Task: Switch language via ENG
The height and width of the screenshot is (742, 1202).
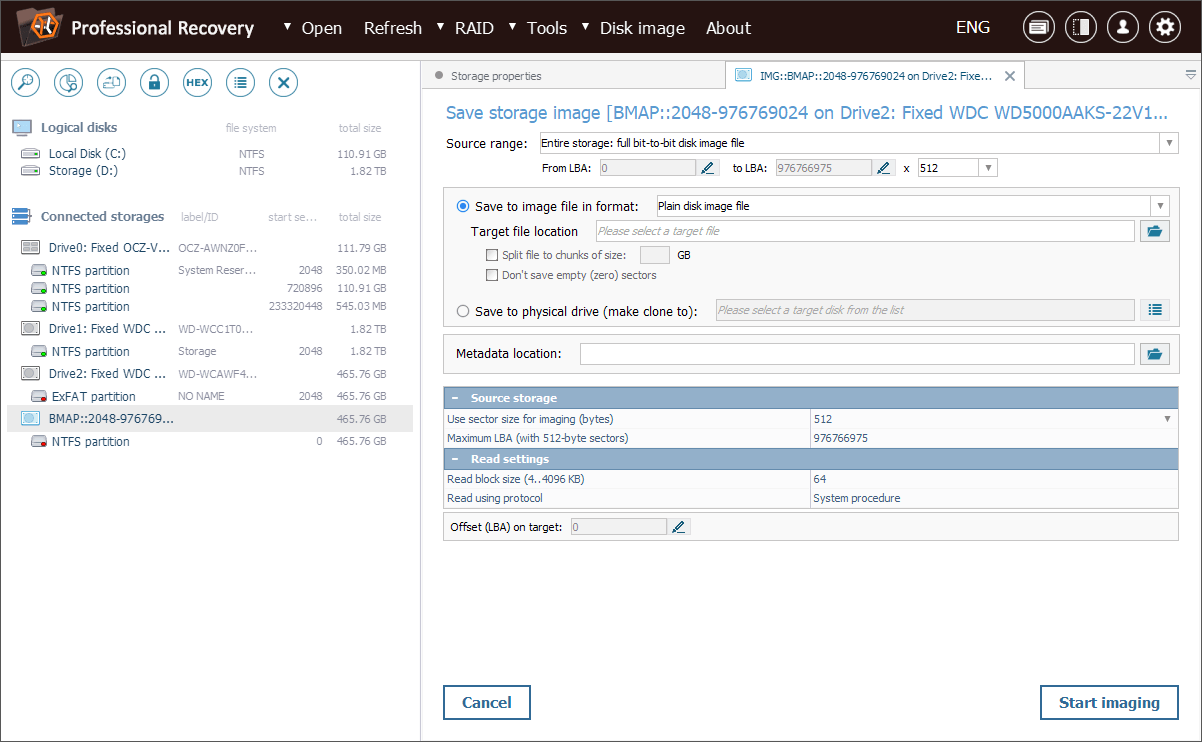Action: click(973, 27)
